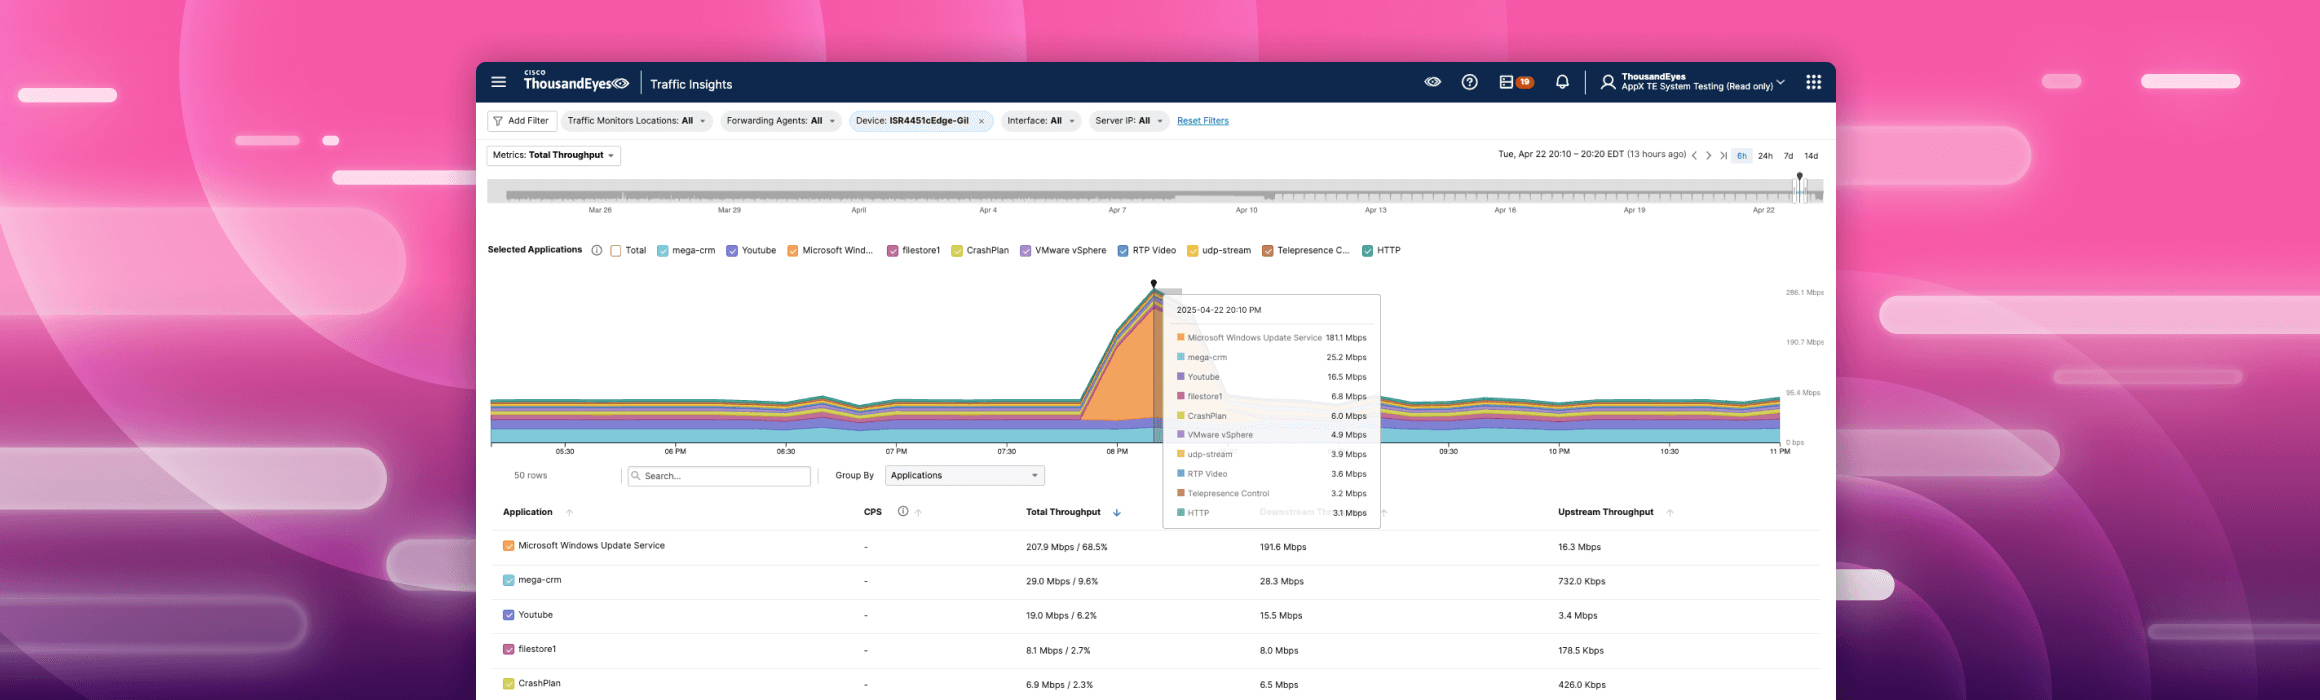Jump to latest time with skip-to-end arrow
The image size is (2320, 700).
(x=1723, y=156)
